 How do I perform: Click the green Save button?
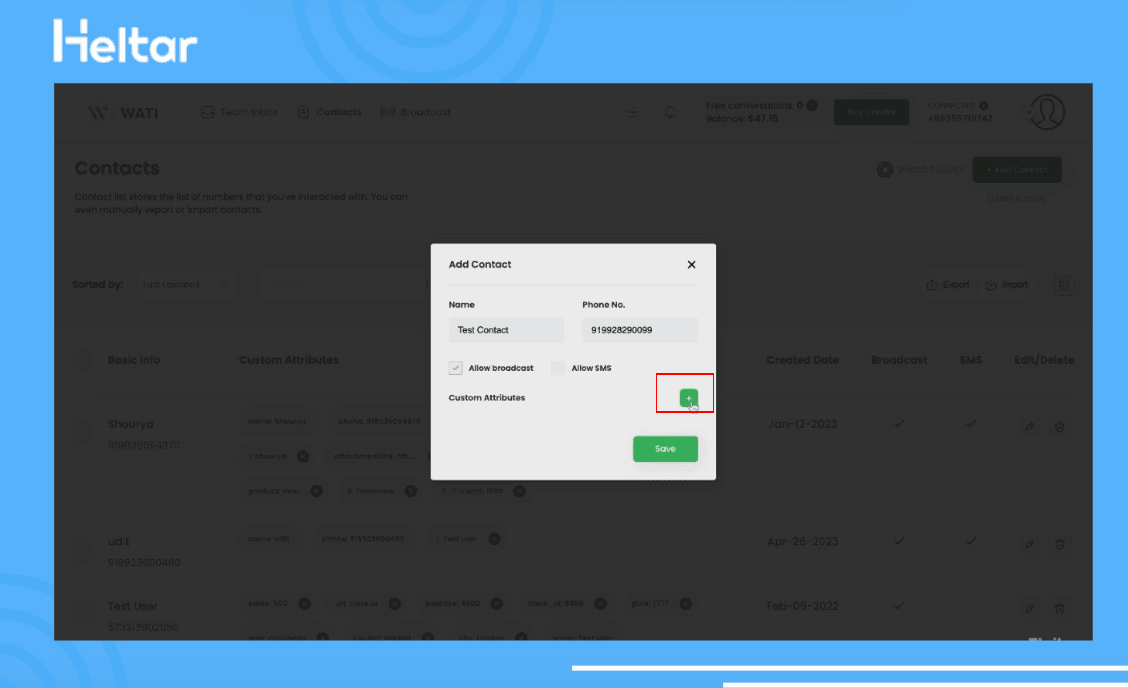click(x=665, y=449)
